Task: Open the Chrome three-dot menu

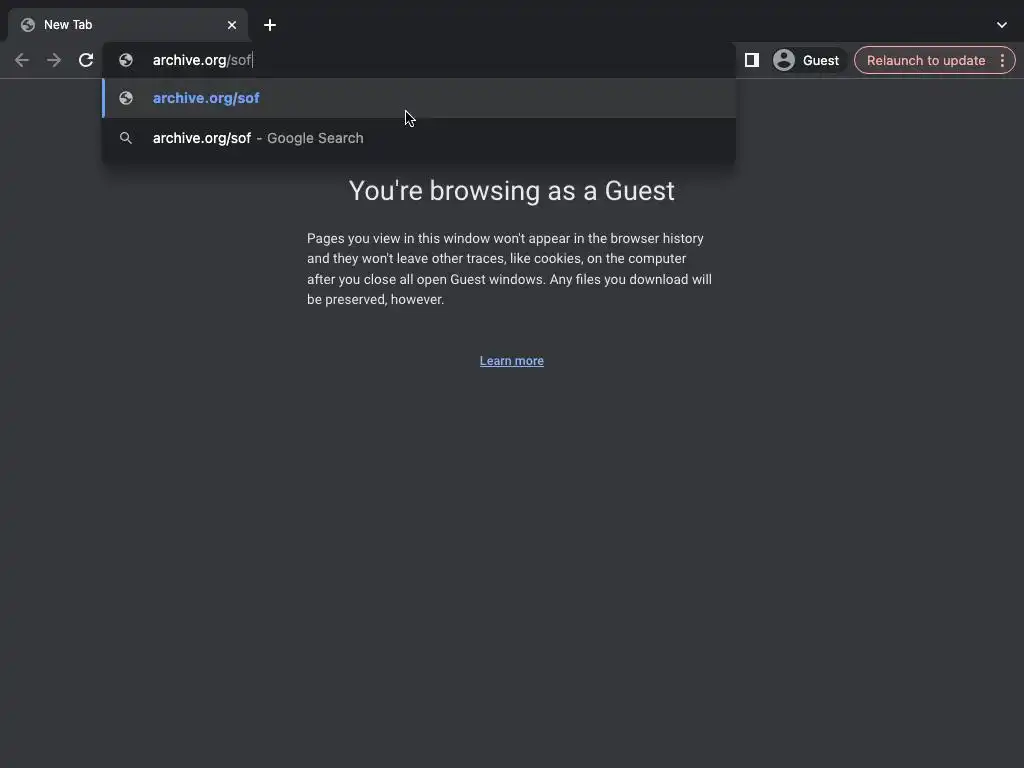Action: pyautogui.click(x=1002, y=60)
